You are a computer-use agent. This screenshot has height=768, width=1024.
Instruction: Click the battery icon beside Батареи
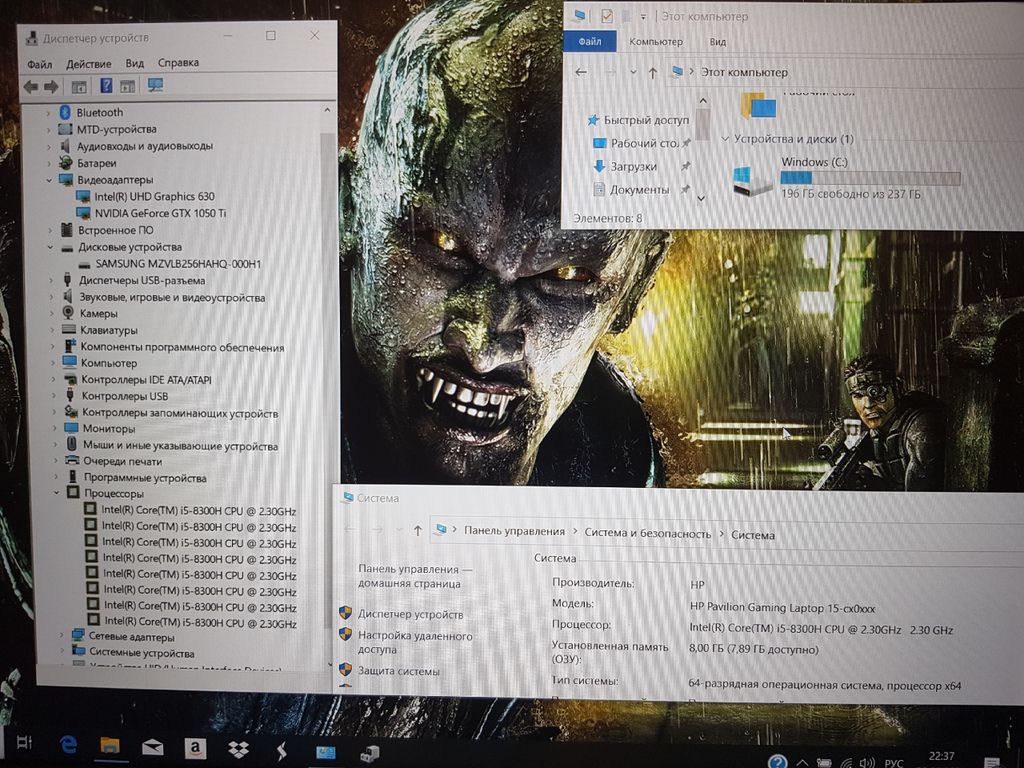pos(65,163)
